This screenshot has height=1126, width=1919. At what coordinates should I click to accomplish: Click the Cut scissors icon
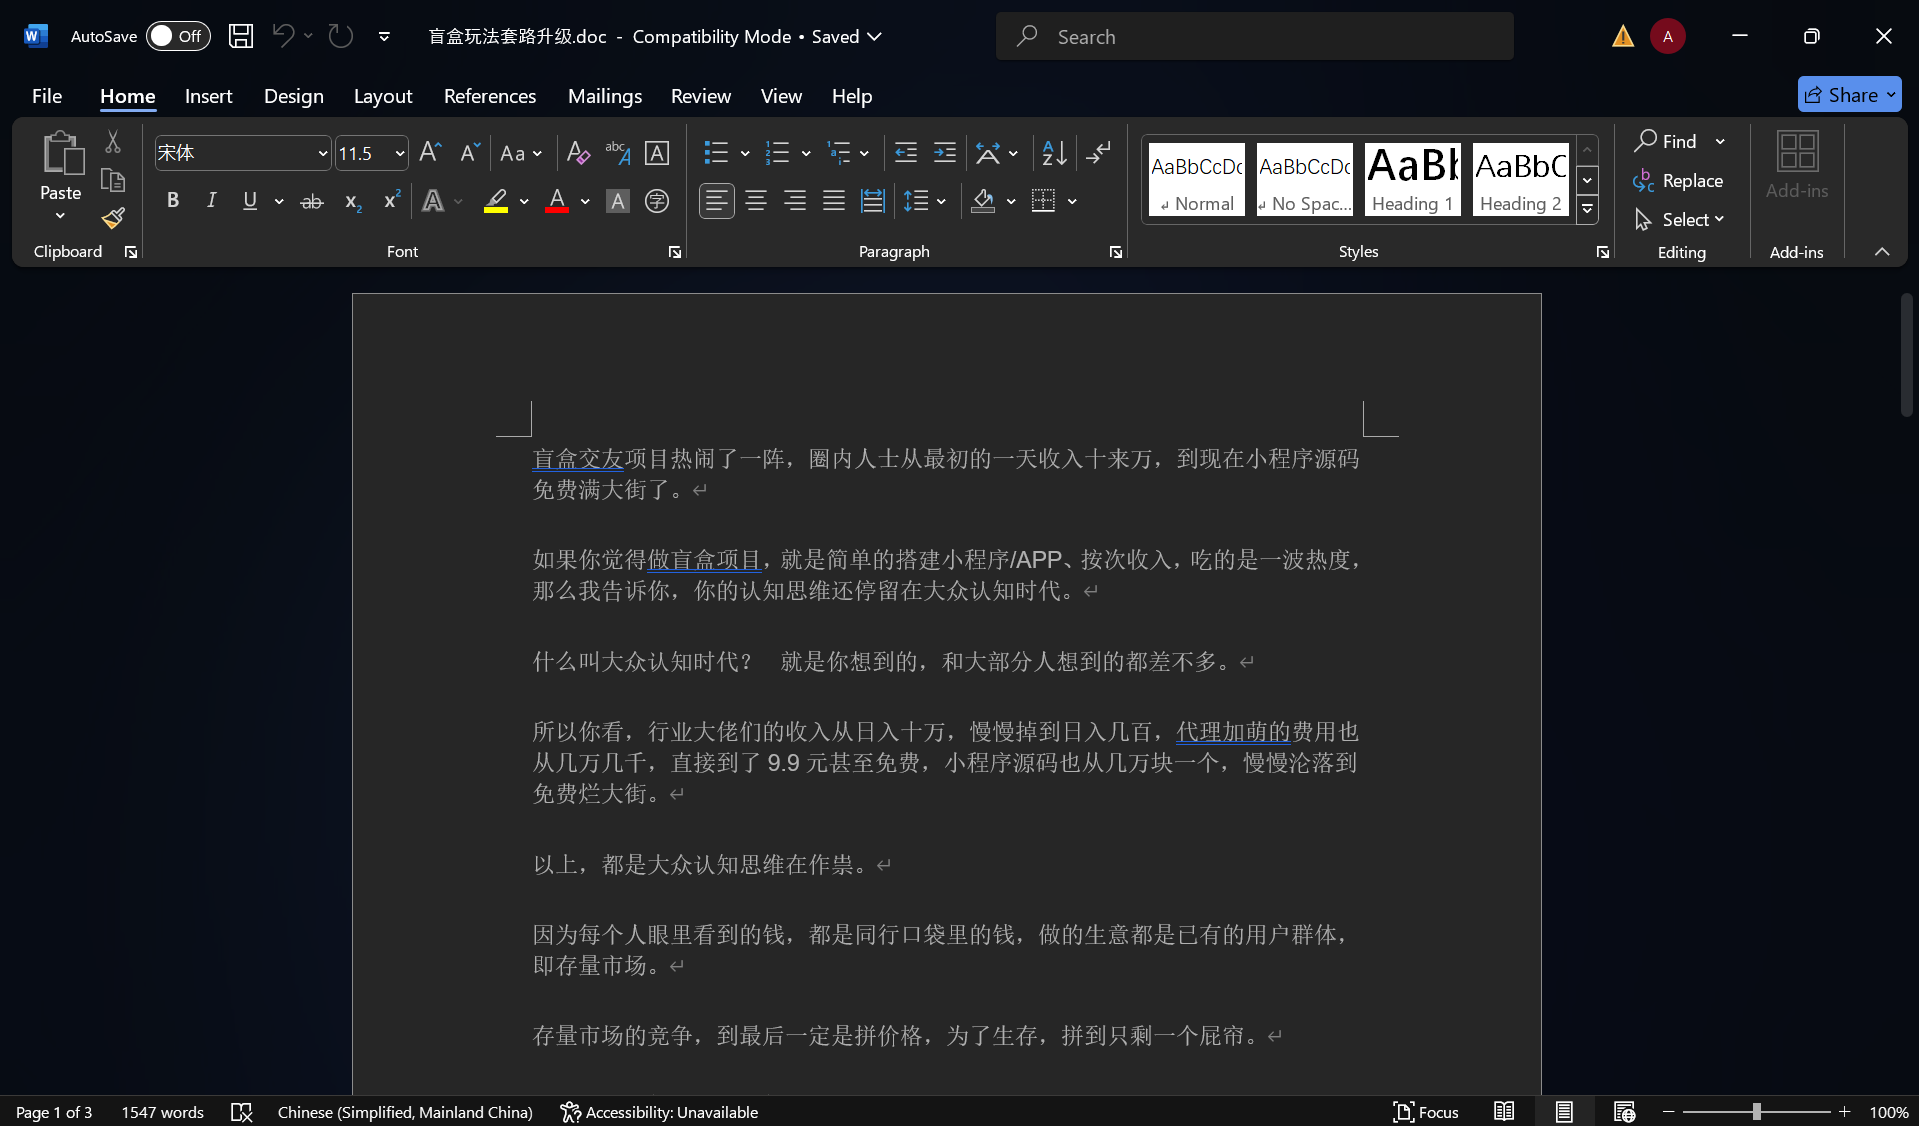click(113, 142)
